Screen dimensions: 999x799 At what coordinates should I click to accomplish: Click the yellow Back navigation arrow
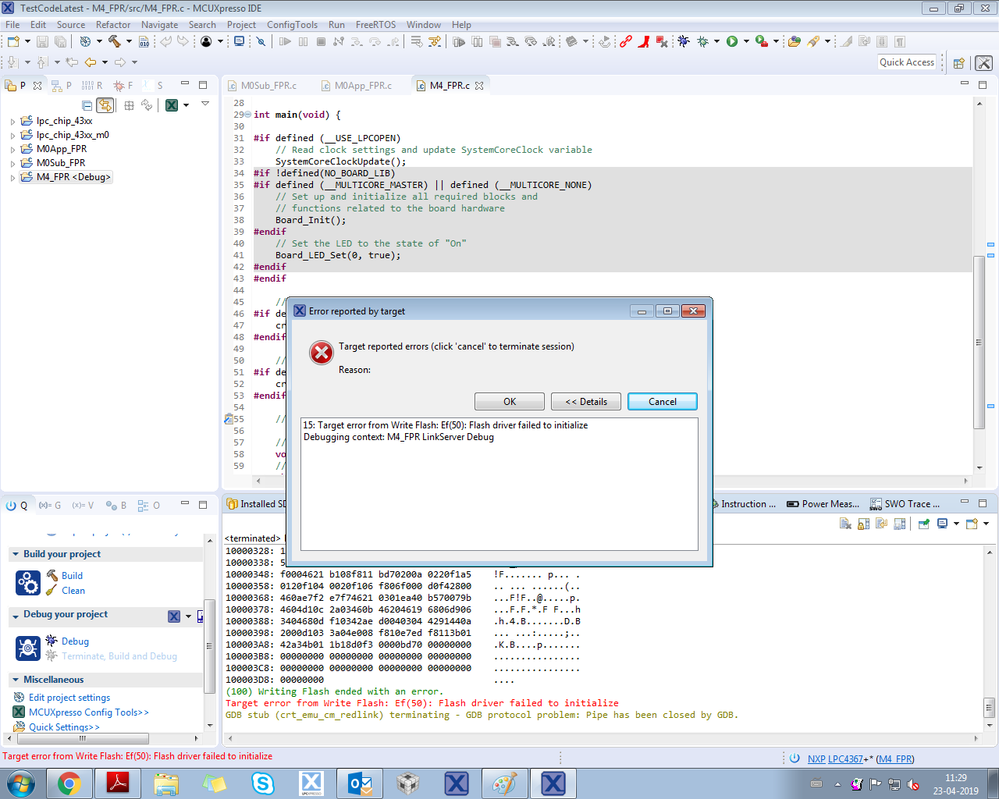90,62
